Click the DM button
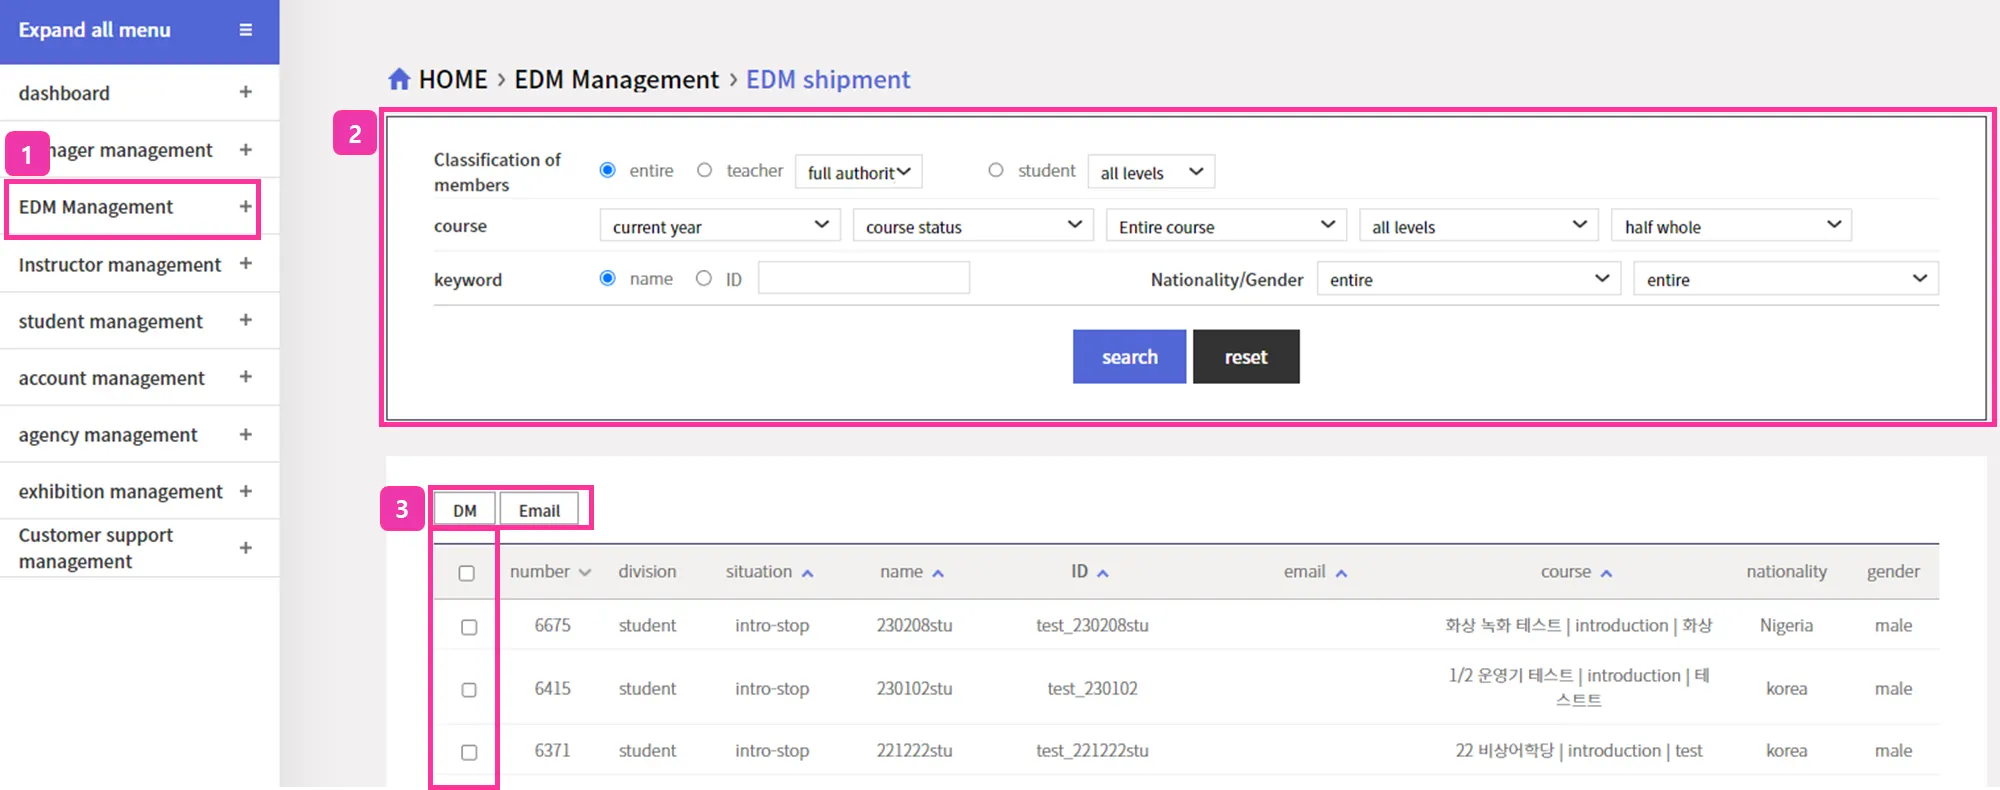Viewport: 2000px width, 790px height. click(465, 510)
